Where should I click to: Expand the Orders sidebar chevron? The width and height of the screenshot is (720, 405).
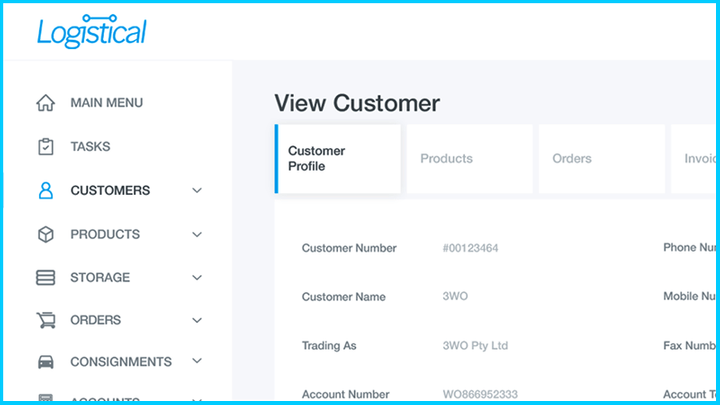point(197,321)
